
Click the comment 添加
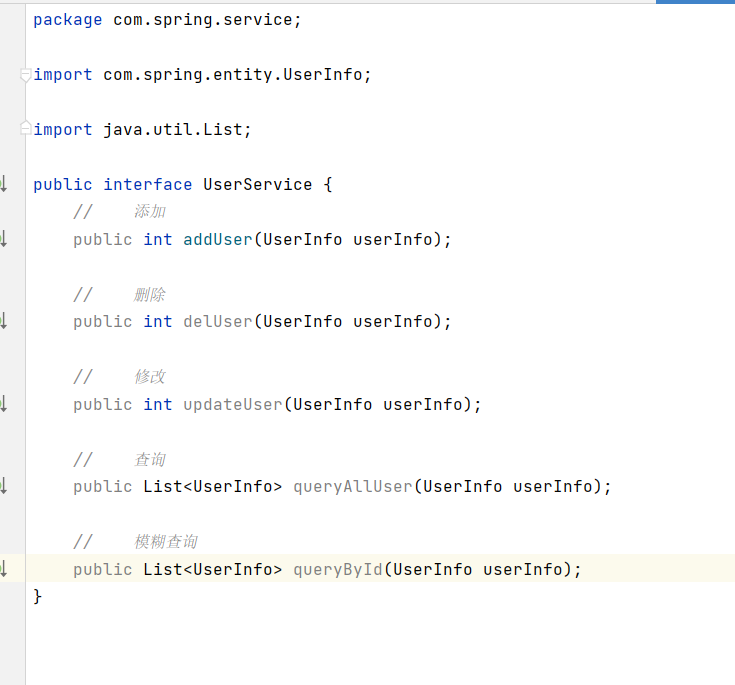(x=150, y=211)
